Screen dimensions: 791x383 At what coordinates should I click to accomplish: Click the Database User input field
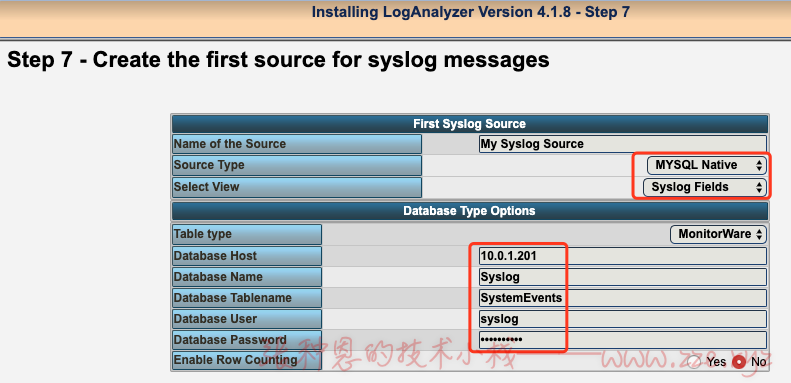click(x=623, y=319)
